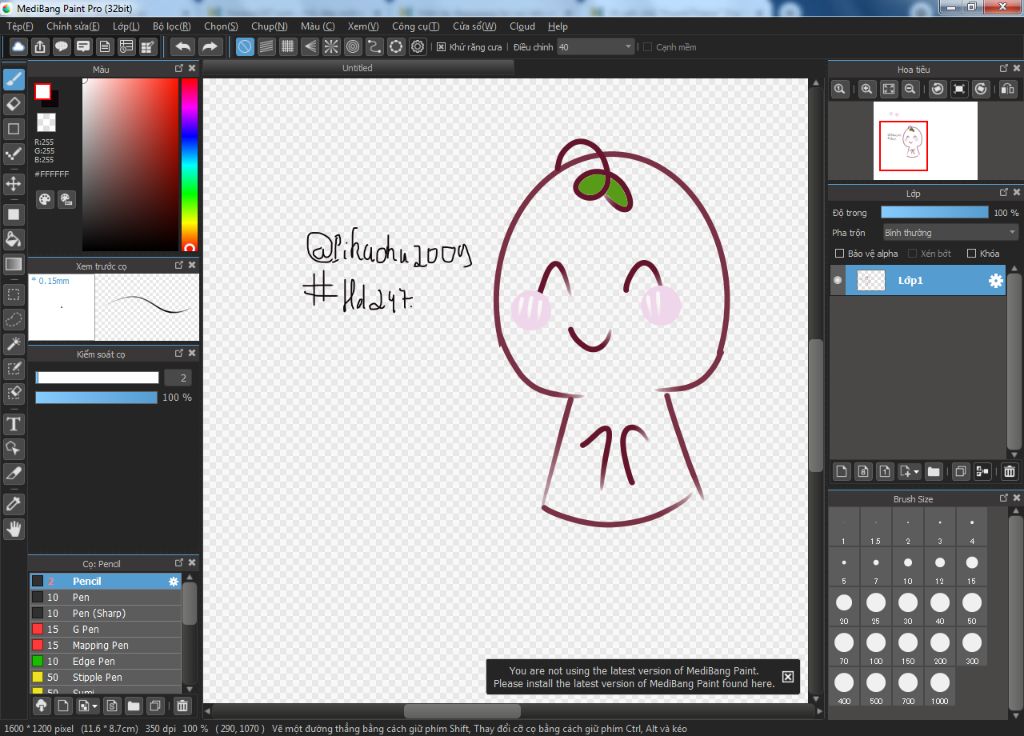
Task: Toggle the Khử răng cưa checkbox
Action: 441,47
